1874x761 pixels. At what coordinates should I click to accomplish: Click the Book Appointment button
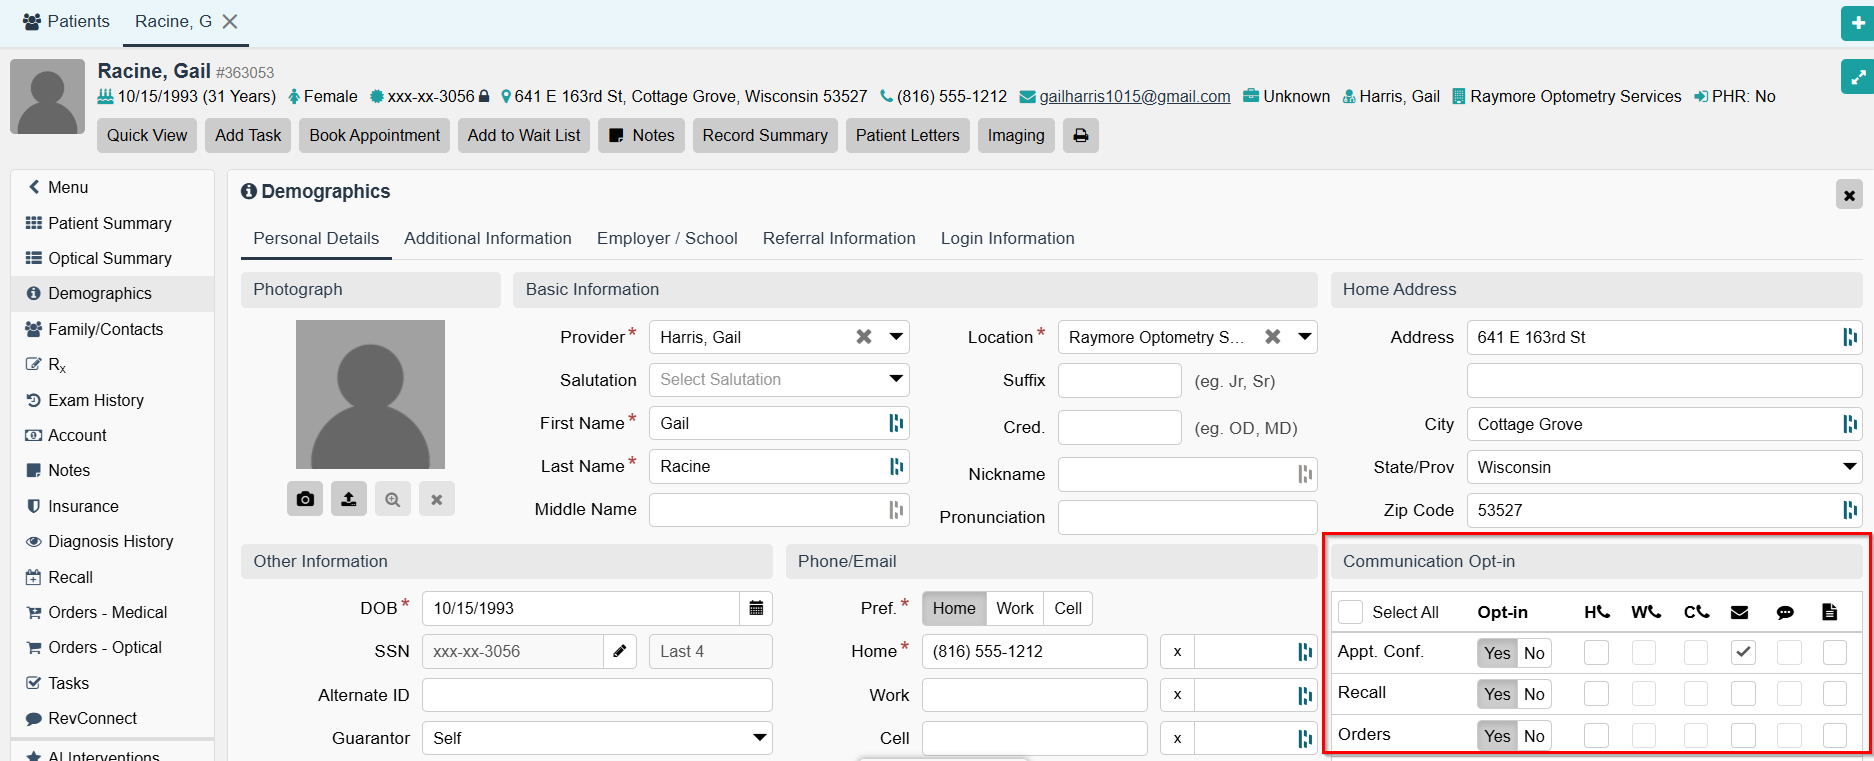click(374, 136)
